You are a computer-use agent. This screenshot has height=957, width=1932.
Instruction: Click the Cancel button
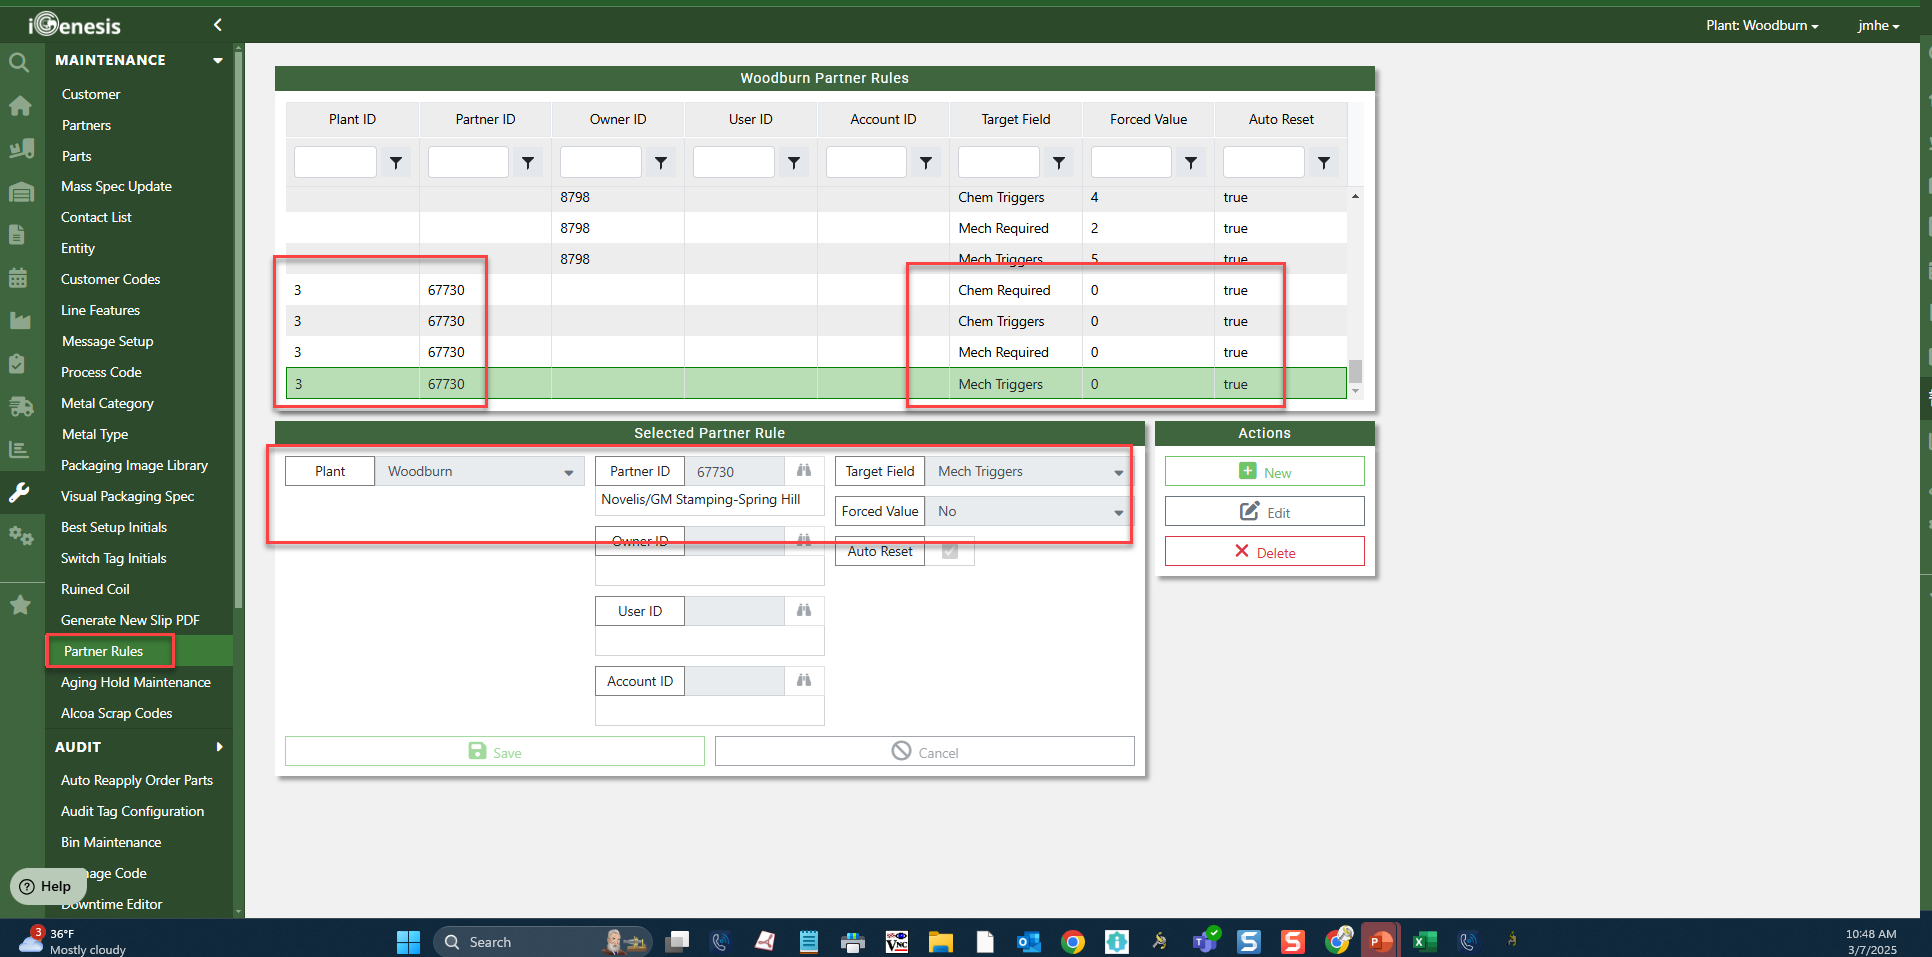click(x=924, y=751)
